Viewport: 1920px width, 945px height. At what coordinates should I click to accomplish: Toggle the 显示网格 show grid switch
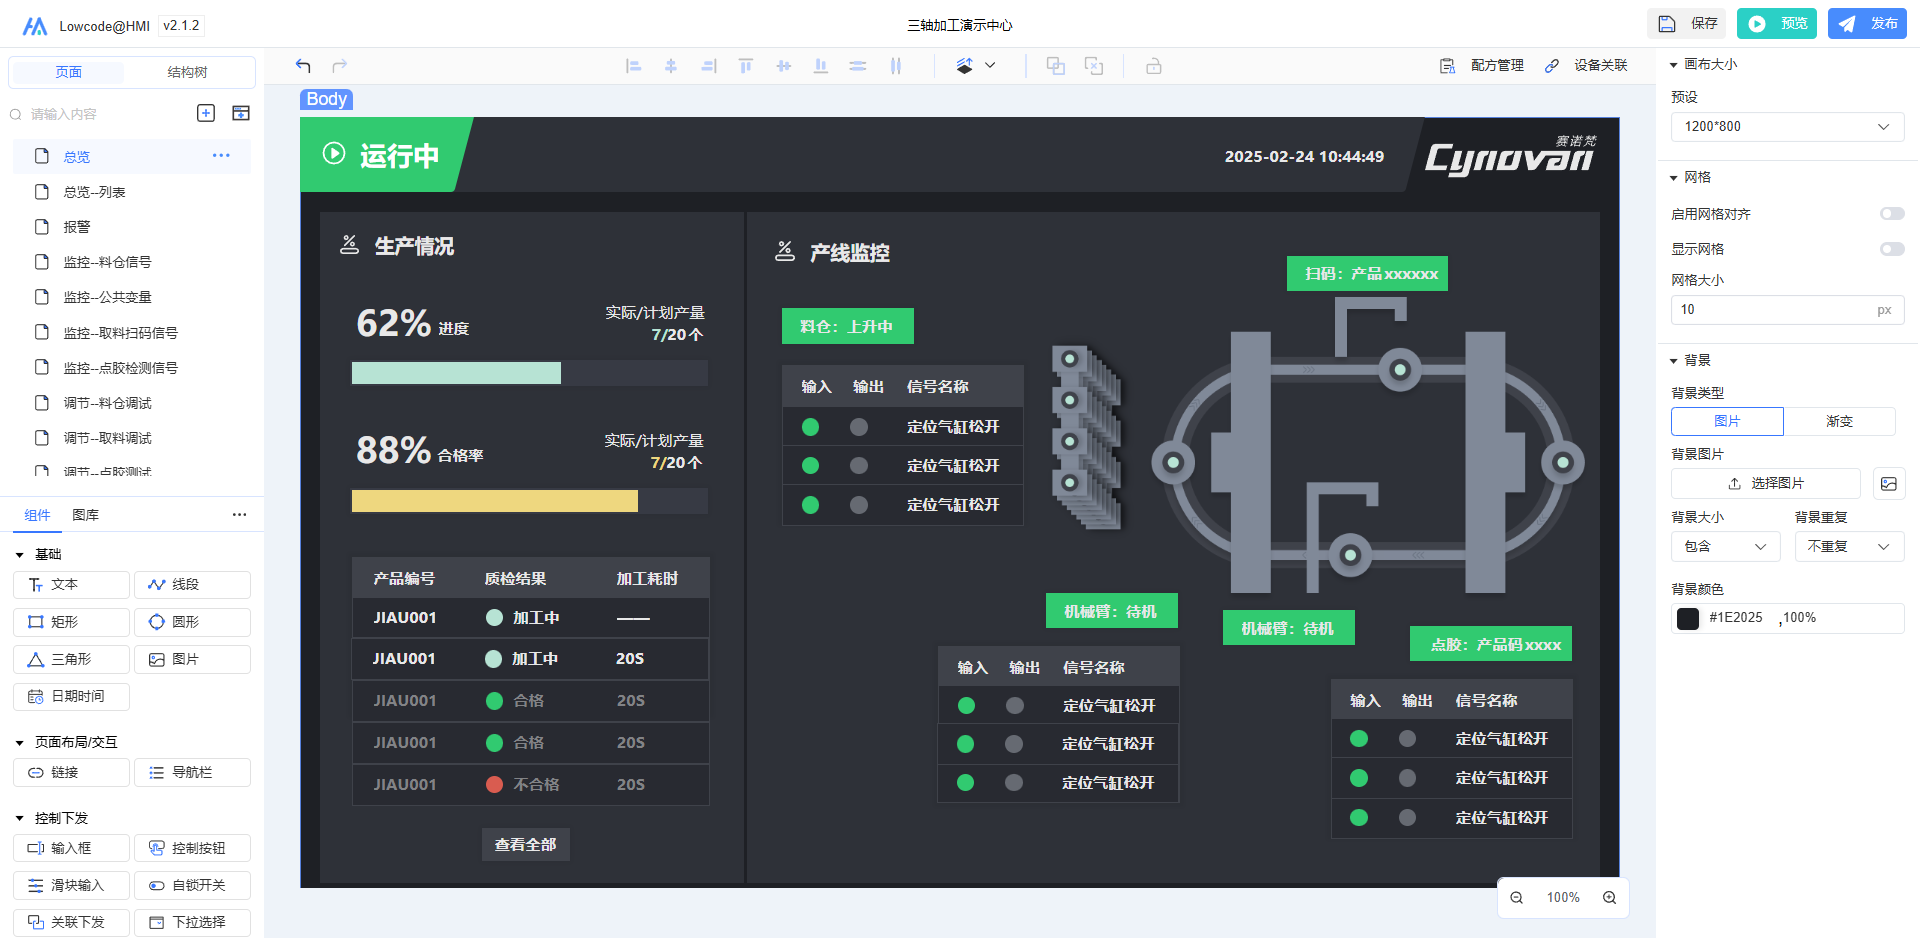click(x=1891, y=249)
